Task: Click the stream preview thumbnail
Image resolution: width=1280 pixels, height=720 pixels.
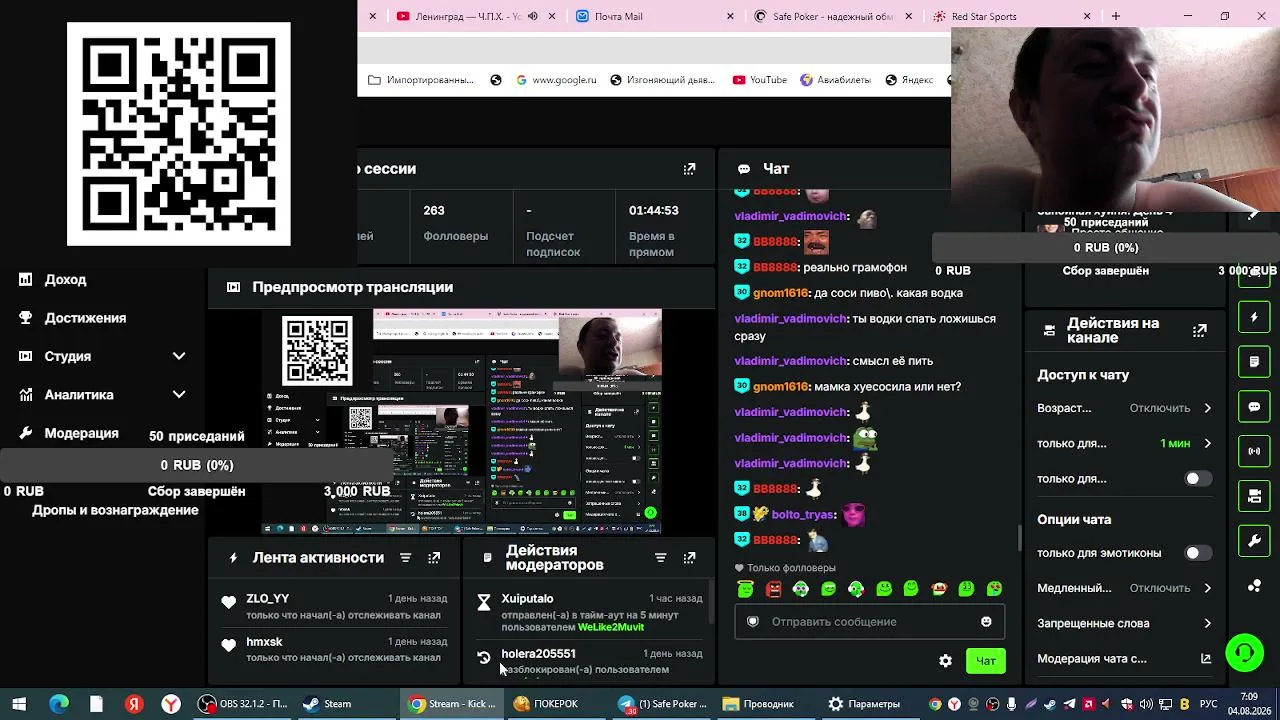Action: pyautogui.click(x=462, y=421)
